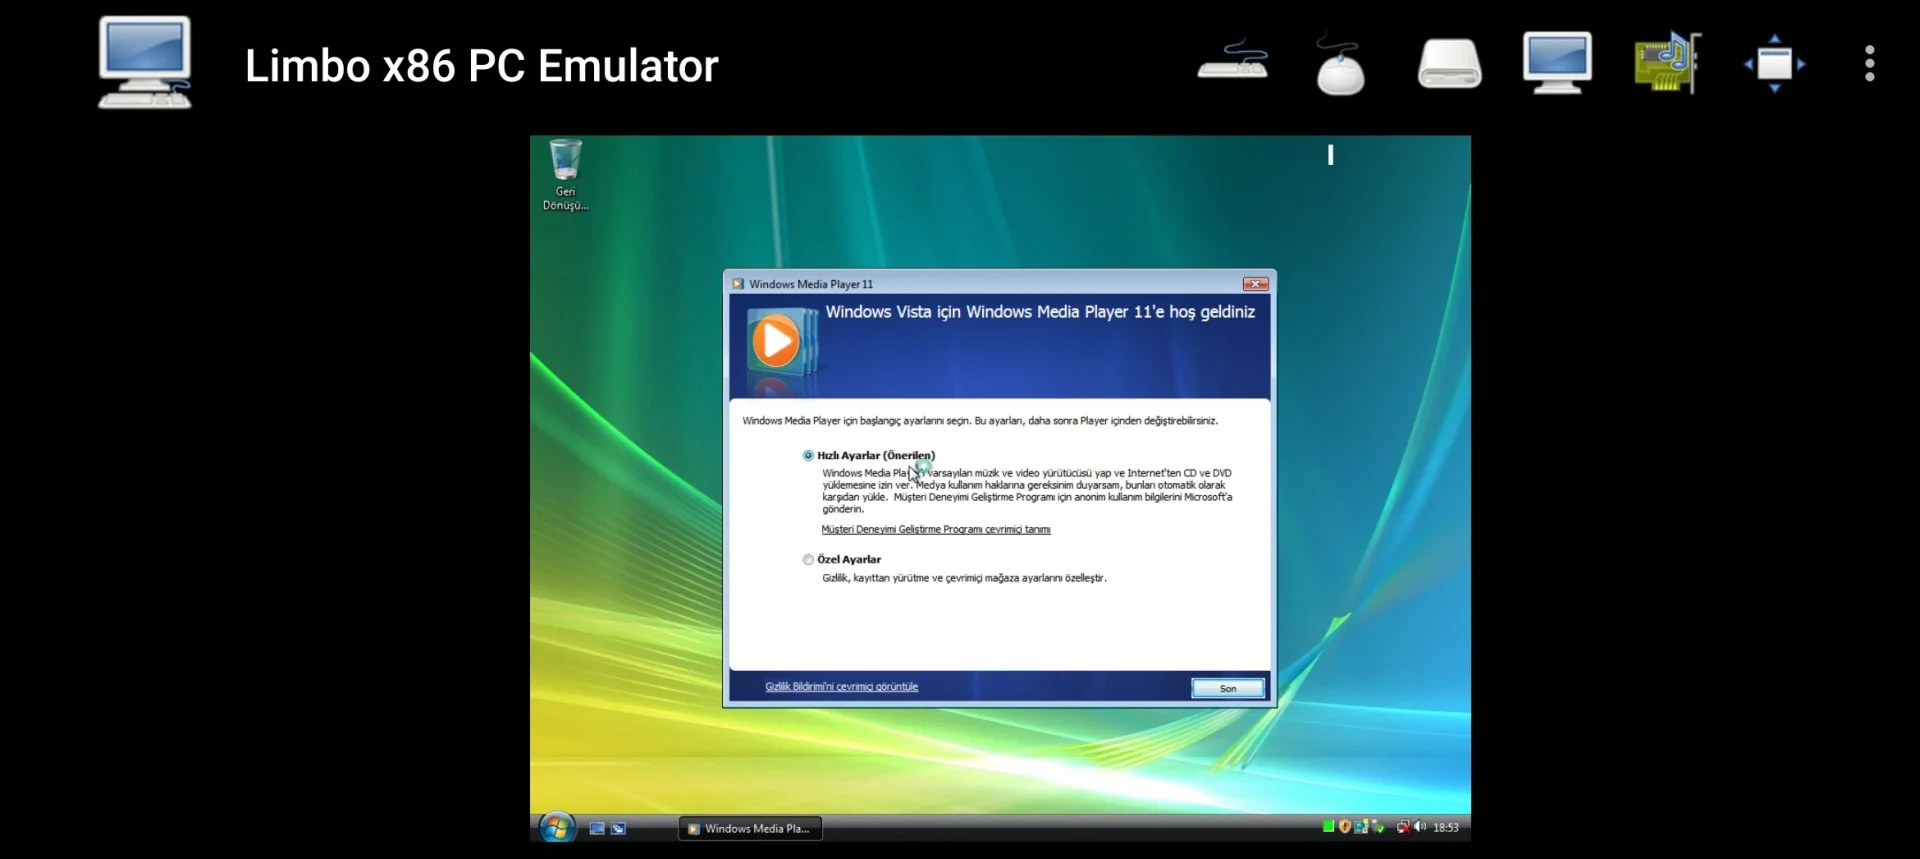Click Windows Media Pla... taskbar button
The image size is (1920, 859).
pyautogui.click(x=750, y=828)
